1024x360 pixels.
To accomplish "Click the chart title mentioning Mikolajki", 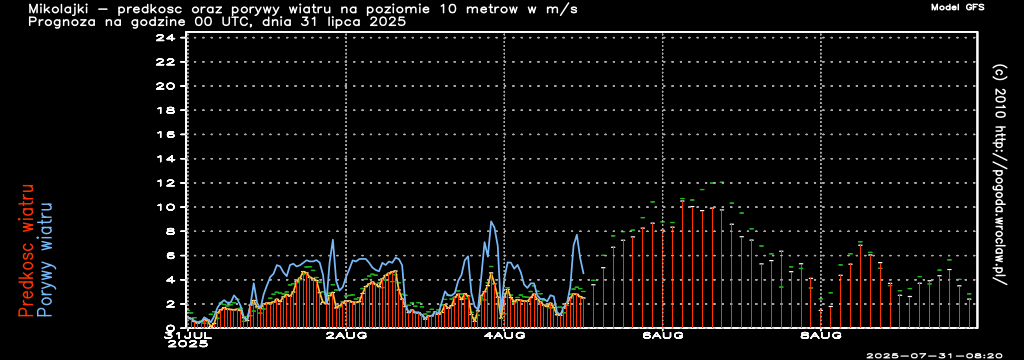I will [x=303, y=9].
